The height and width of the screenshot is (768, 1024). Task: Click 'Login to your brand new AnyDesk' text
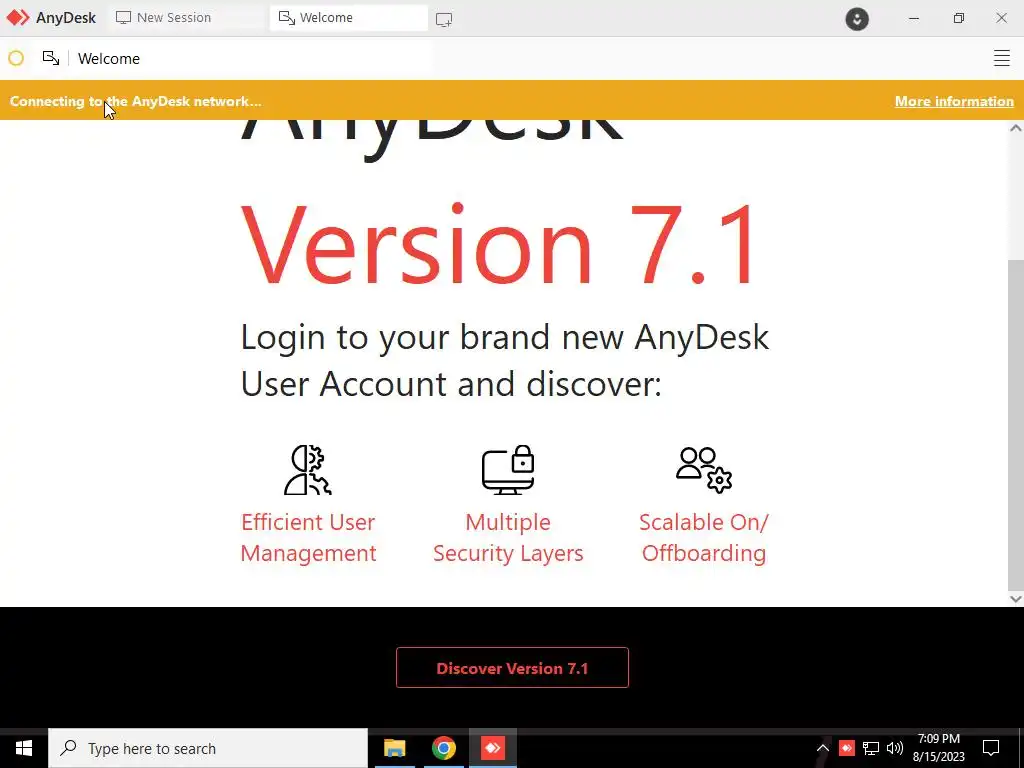point(505,338)
